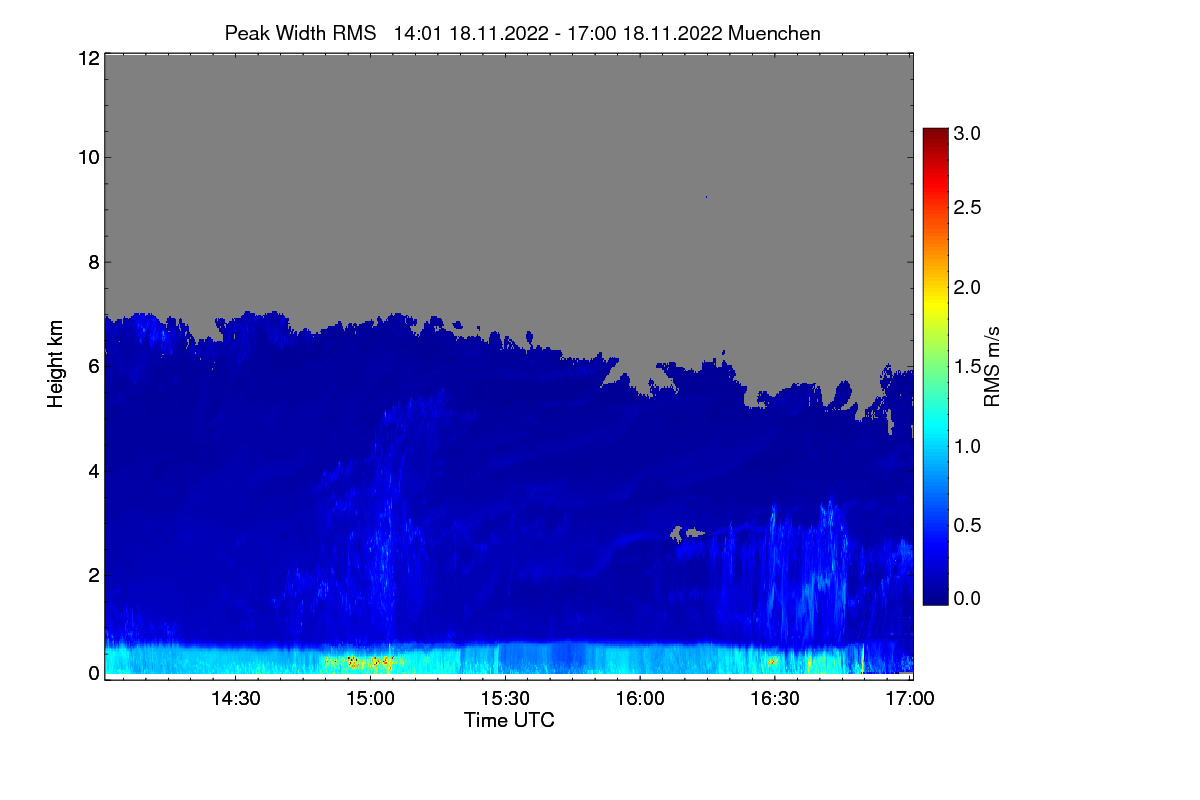Click the colorbar value 2.5
The height and width of the screenshot is (800, 1200).
point(967,208)
